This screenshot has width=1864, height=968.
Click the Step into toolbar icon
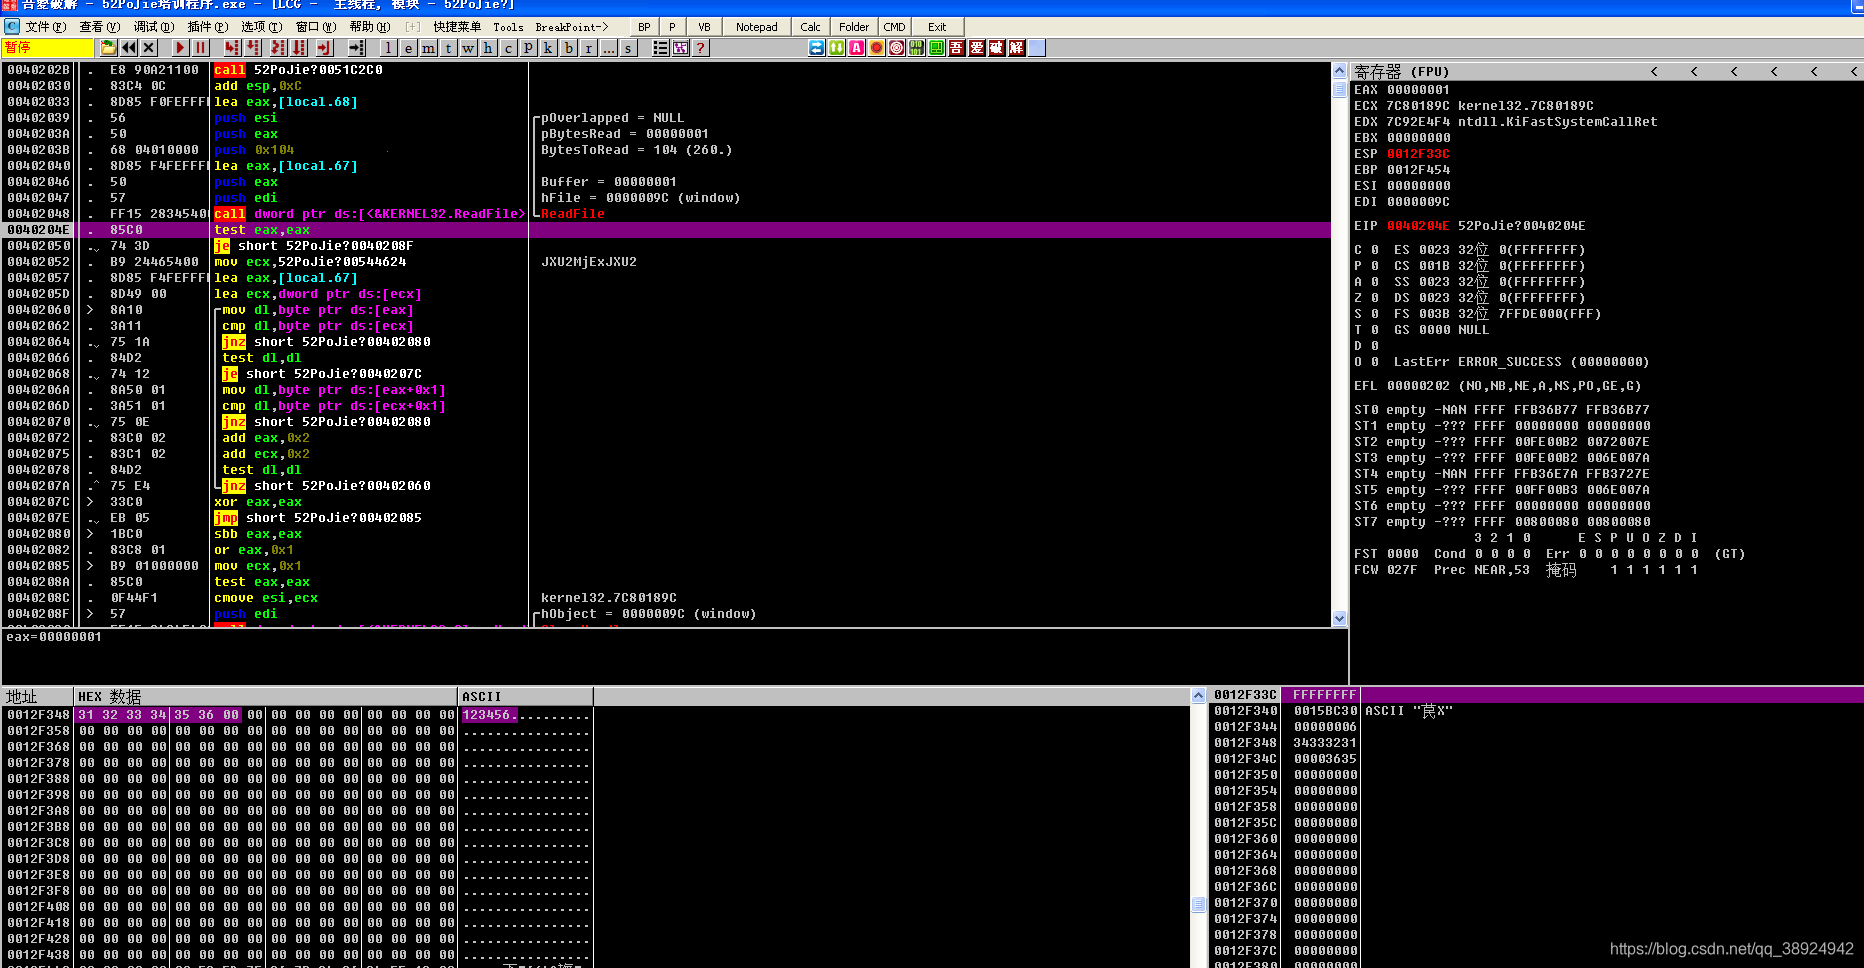coord(232,48)
